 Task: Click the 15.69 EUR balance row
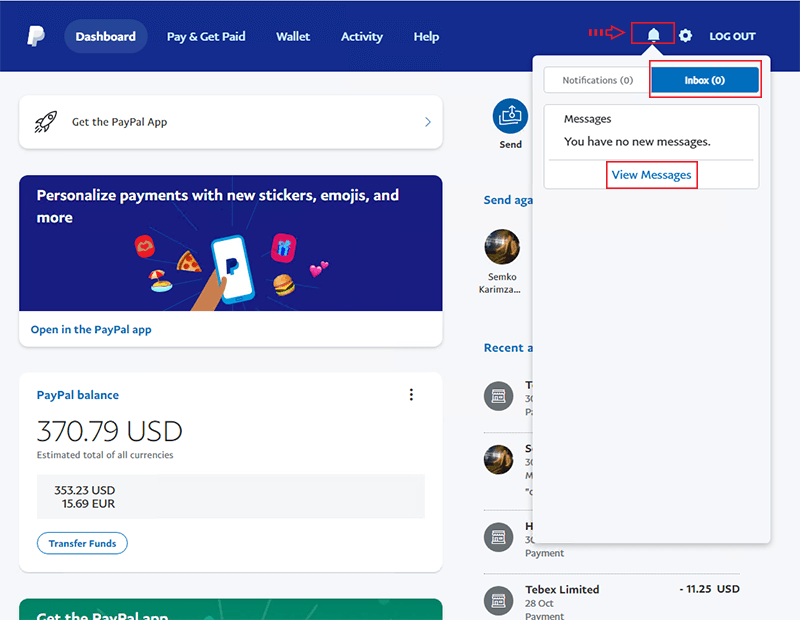coord(88,504)
